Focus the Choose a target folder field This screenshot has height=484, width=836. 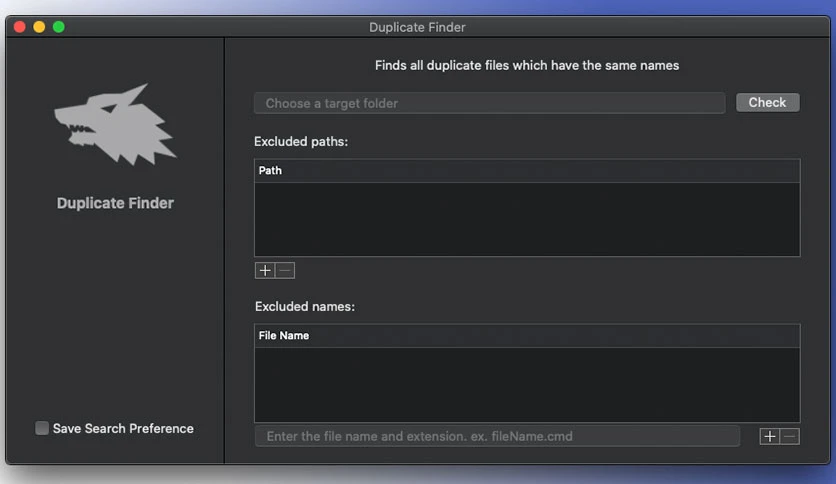pos(489,103)
